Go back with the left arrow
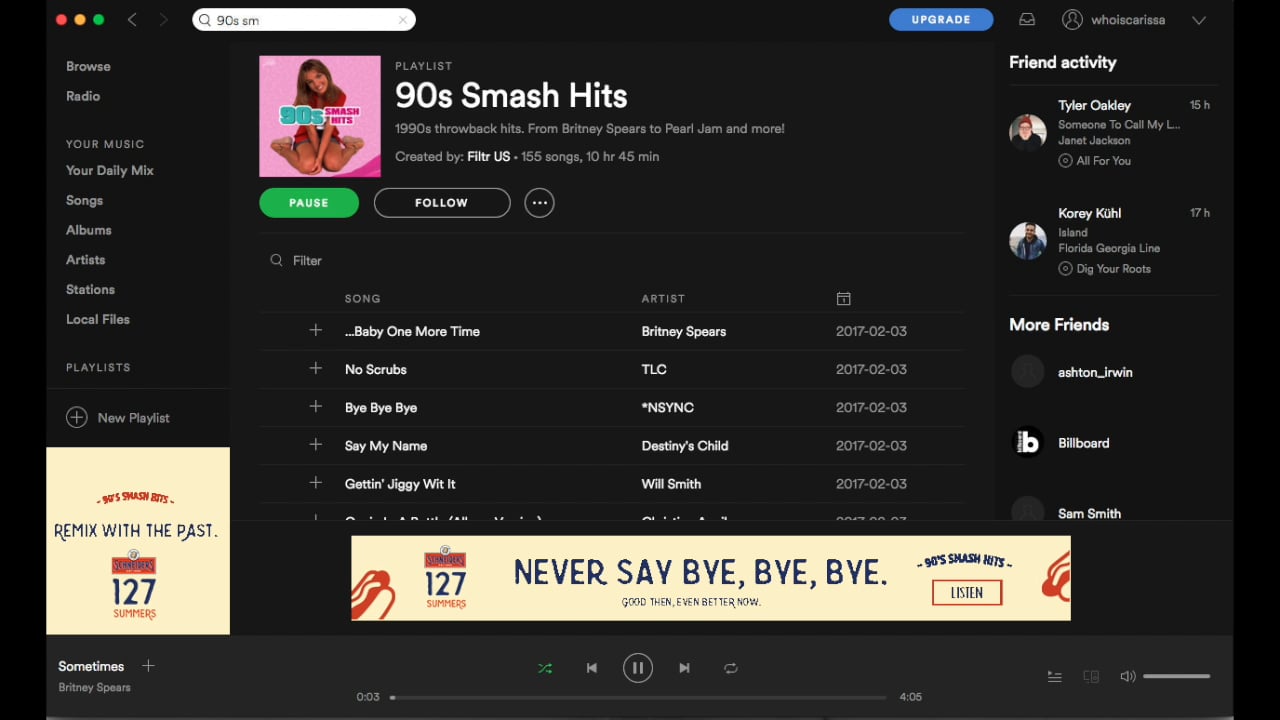Screen dimensions: 1280x720 (132, 20)
